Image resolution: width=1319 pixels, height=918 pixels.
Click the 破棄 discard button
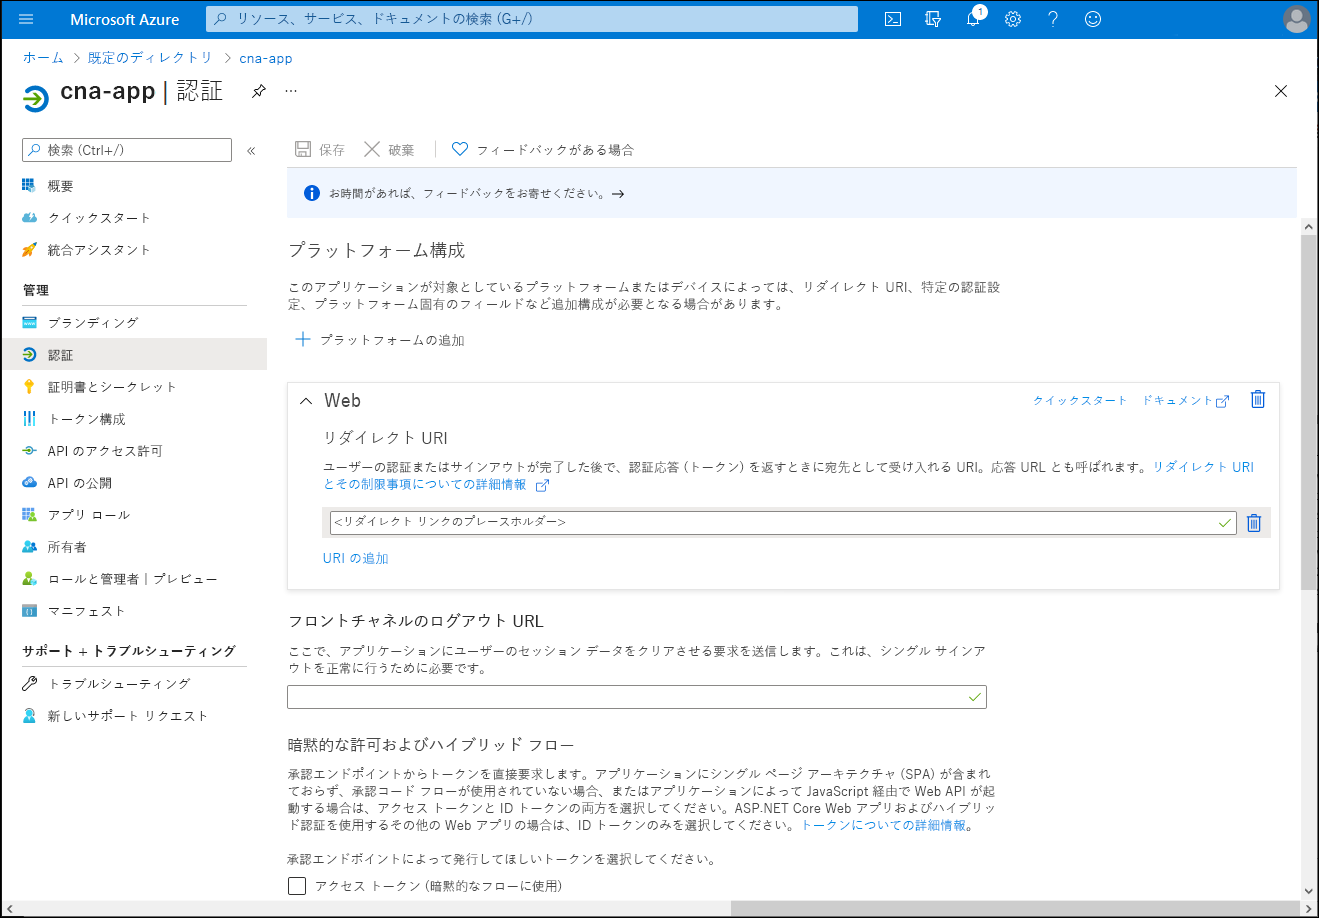[389, 150]
